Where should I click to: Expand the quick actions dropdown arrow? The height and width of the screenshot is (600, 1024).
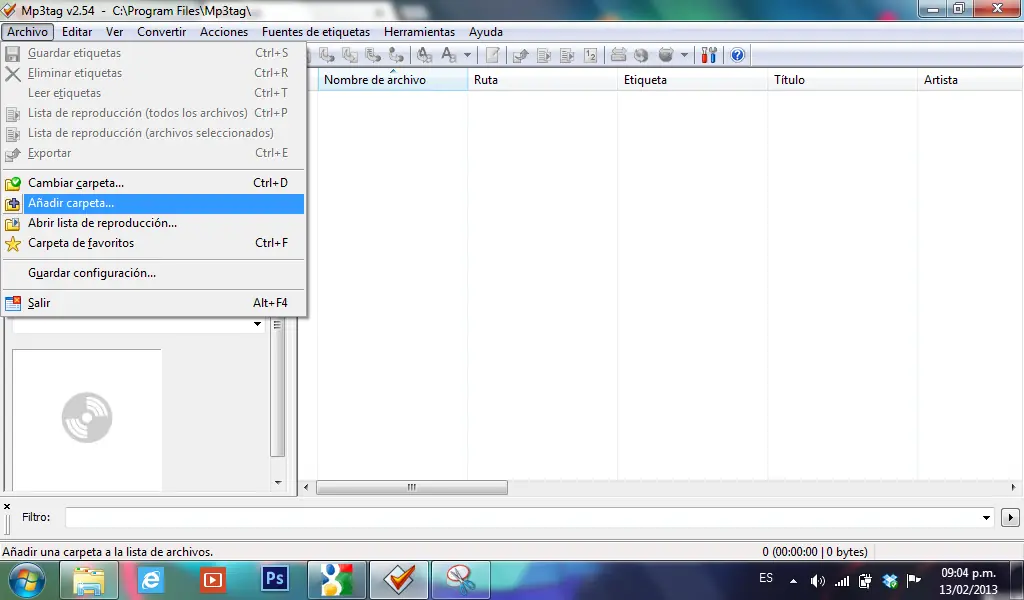[468, 55]
